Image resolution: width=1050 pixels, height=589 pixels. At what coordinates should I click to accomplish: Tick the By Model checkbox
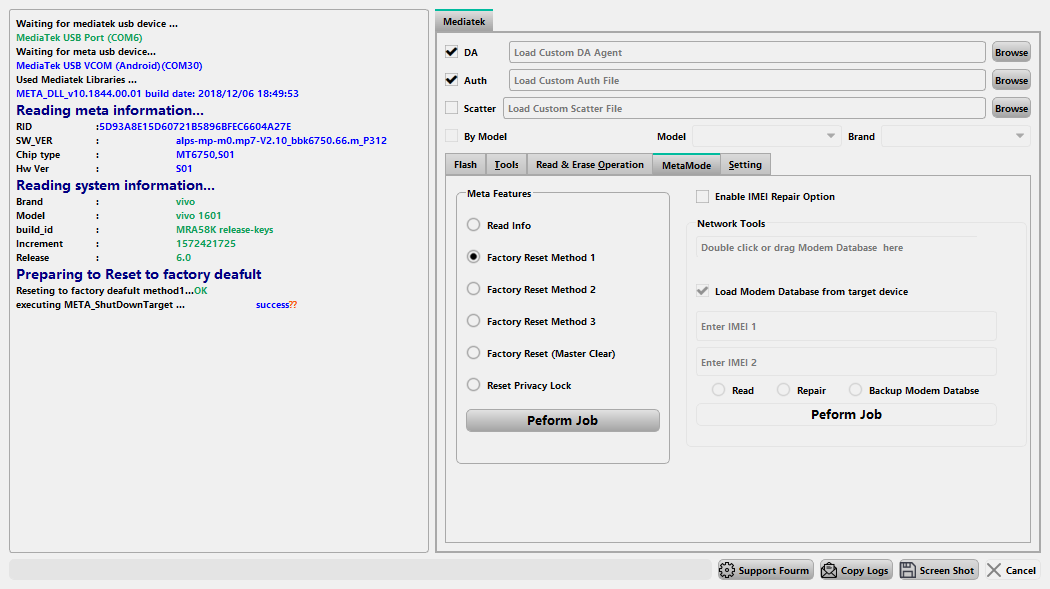[451, 136]
